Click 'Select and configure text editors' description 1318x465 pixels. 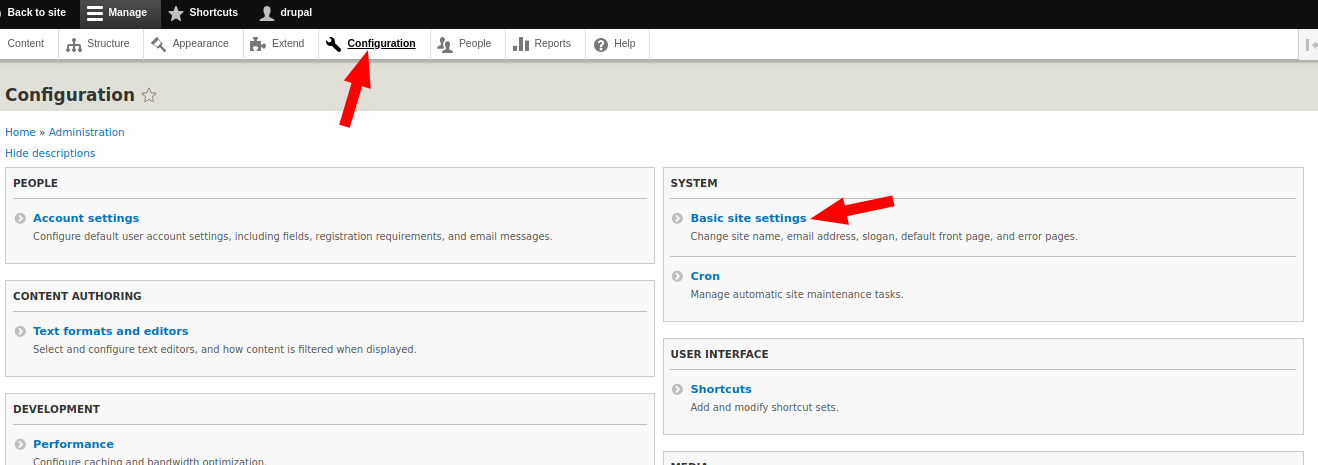225,350
